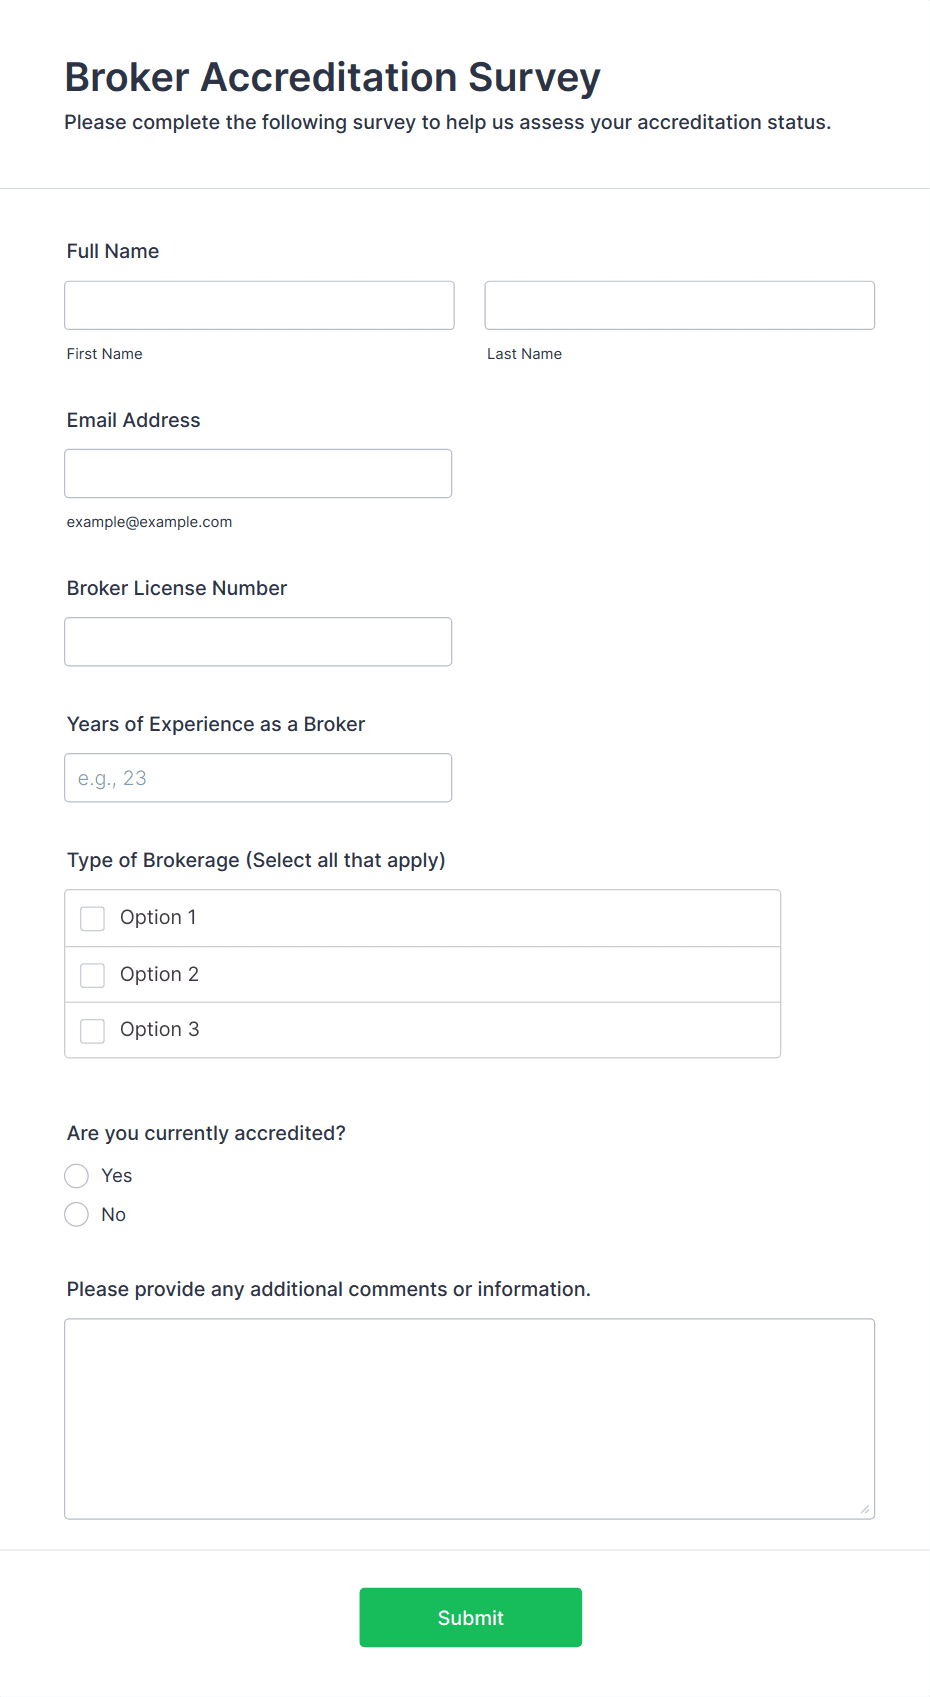The image size is (930, 1697).
Task: Click the 'Are you currently accredited?' label
Action: click(206, 1133)
